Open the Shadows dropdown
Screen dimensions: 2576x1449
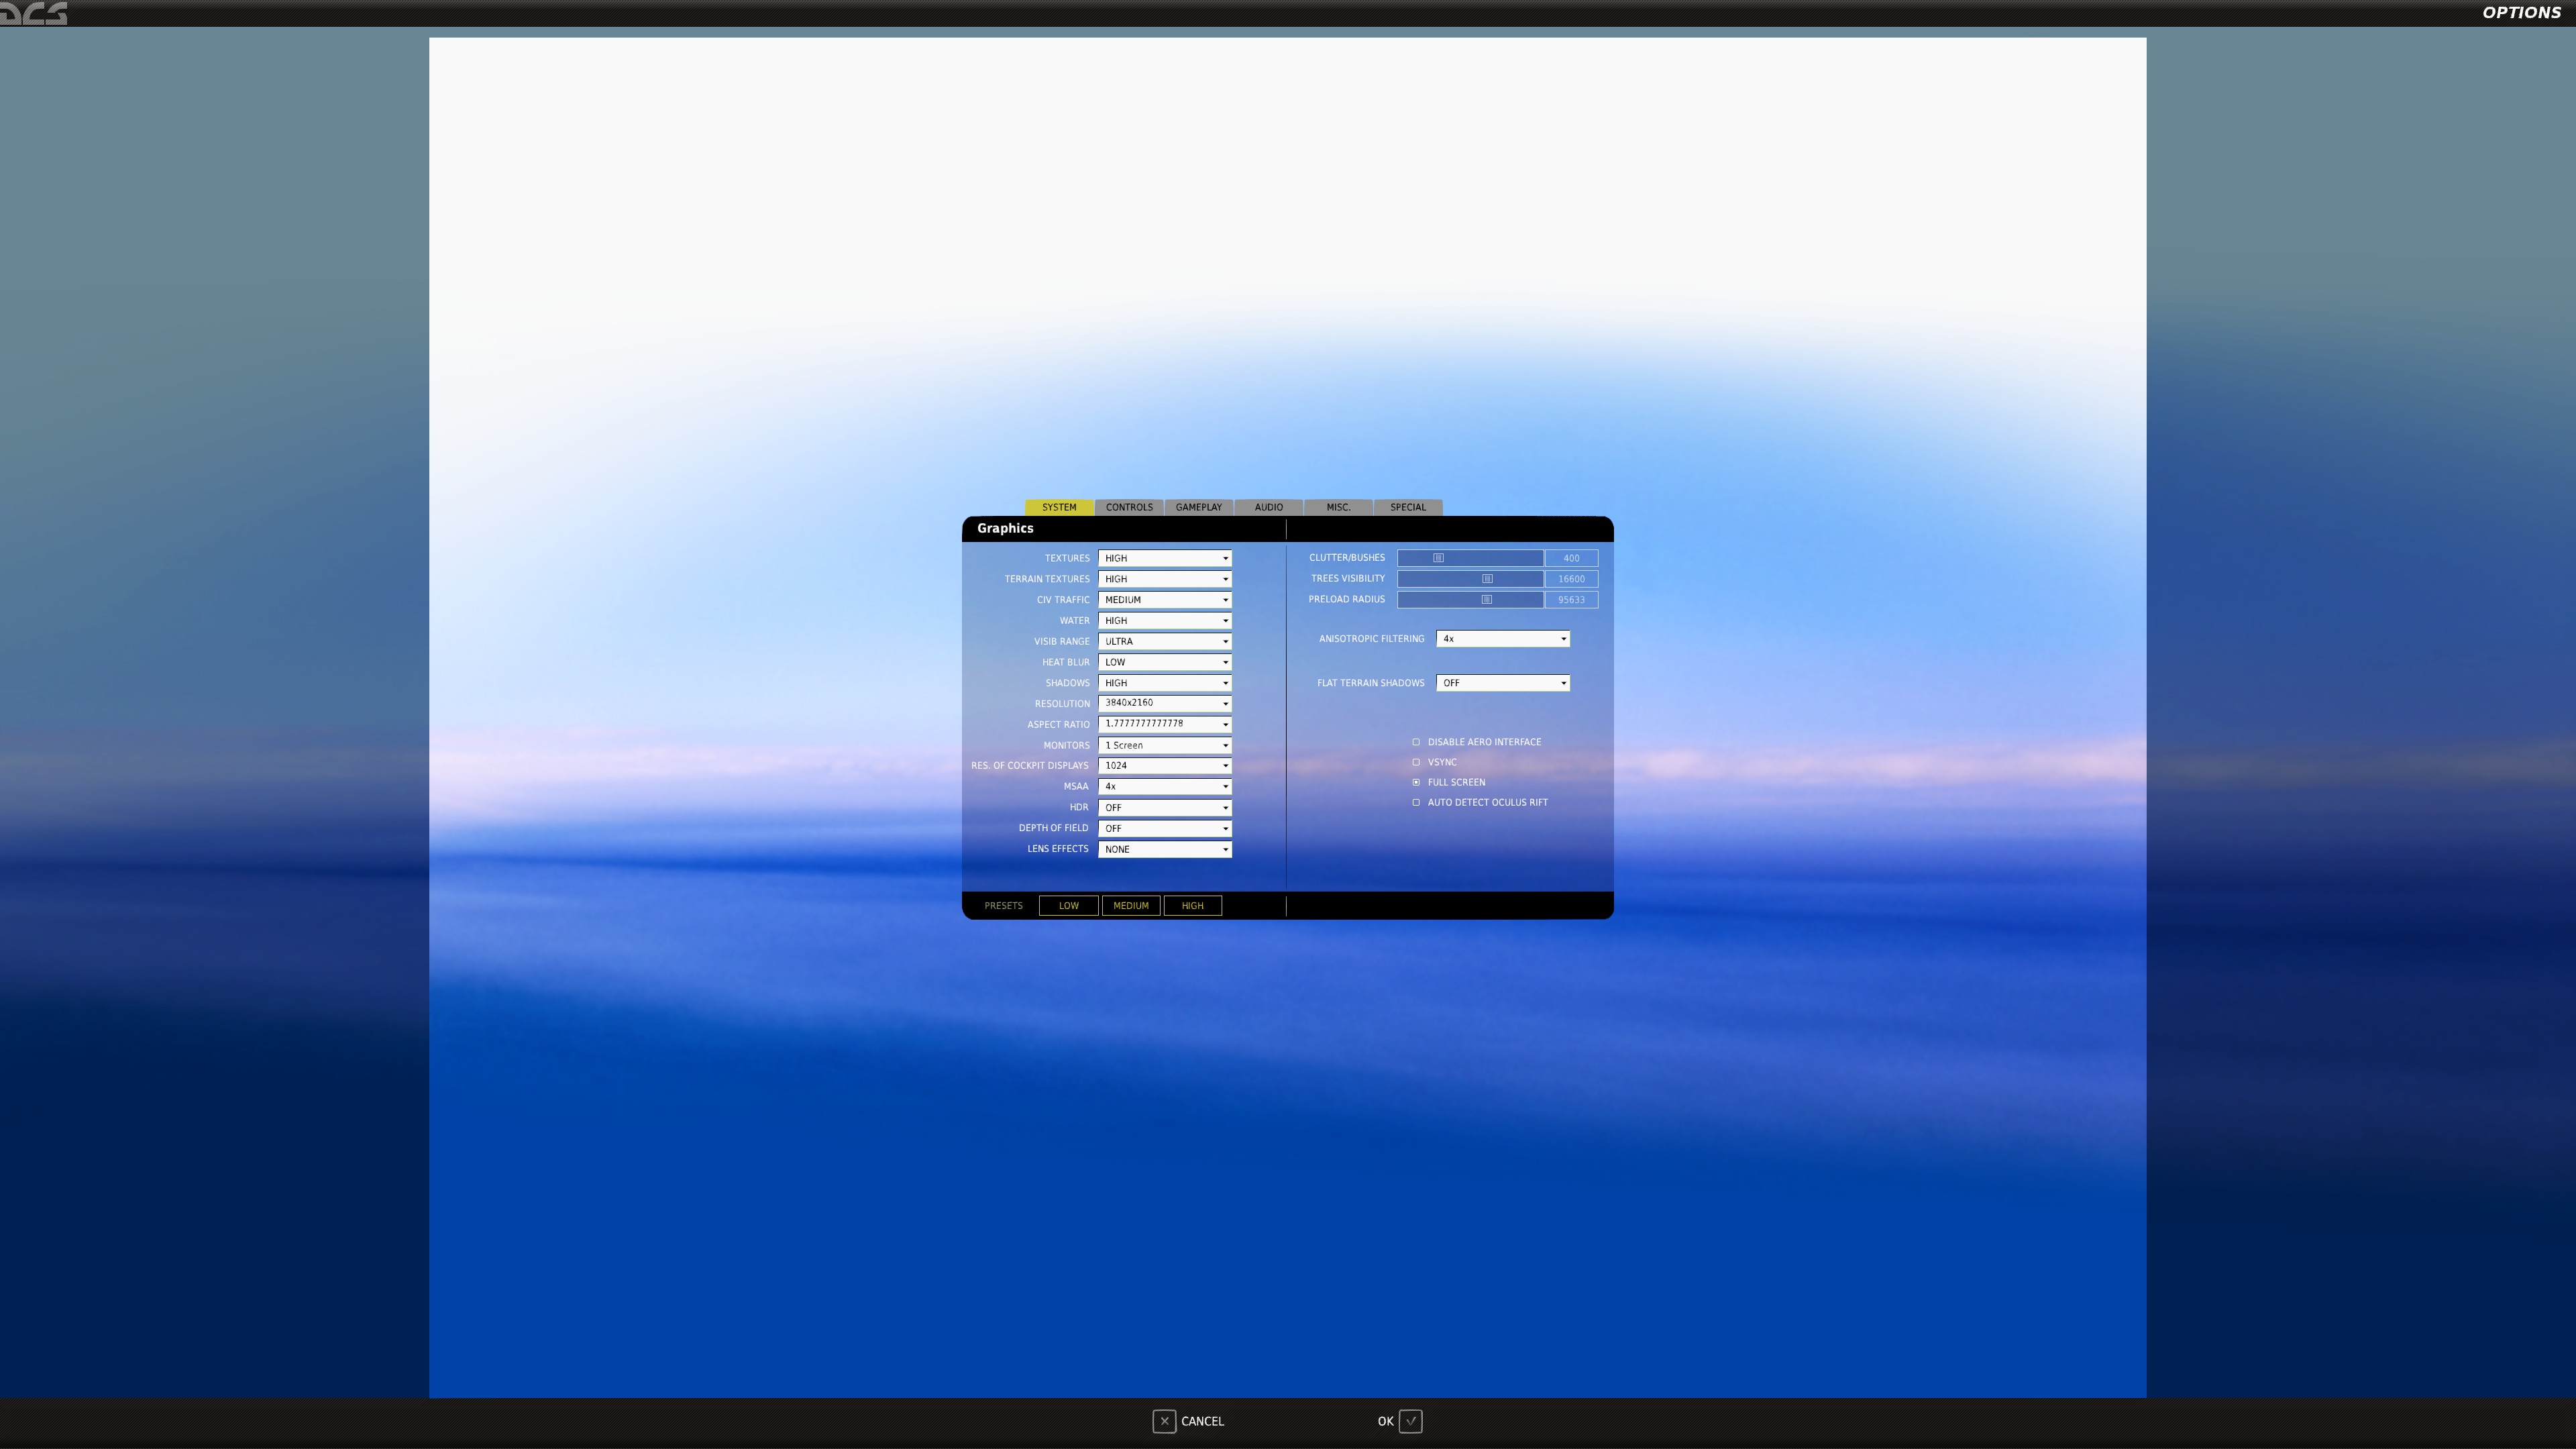point(1165,683)
